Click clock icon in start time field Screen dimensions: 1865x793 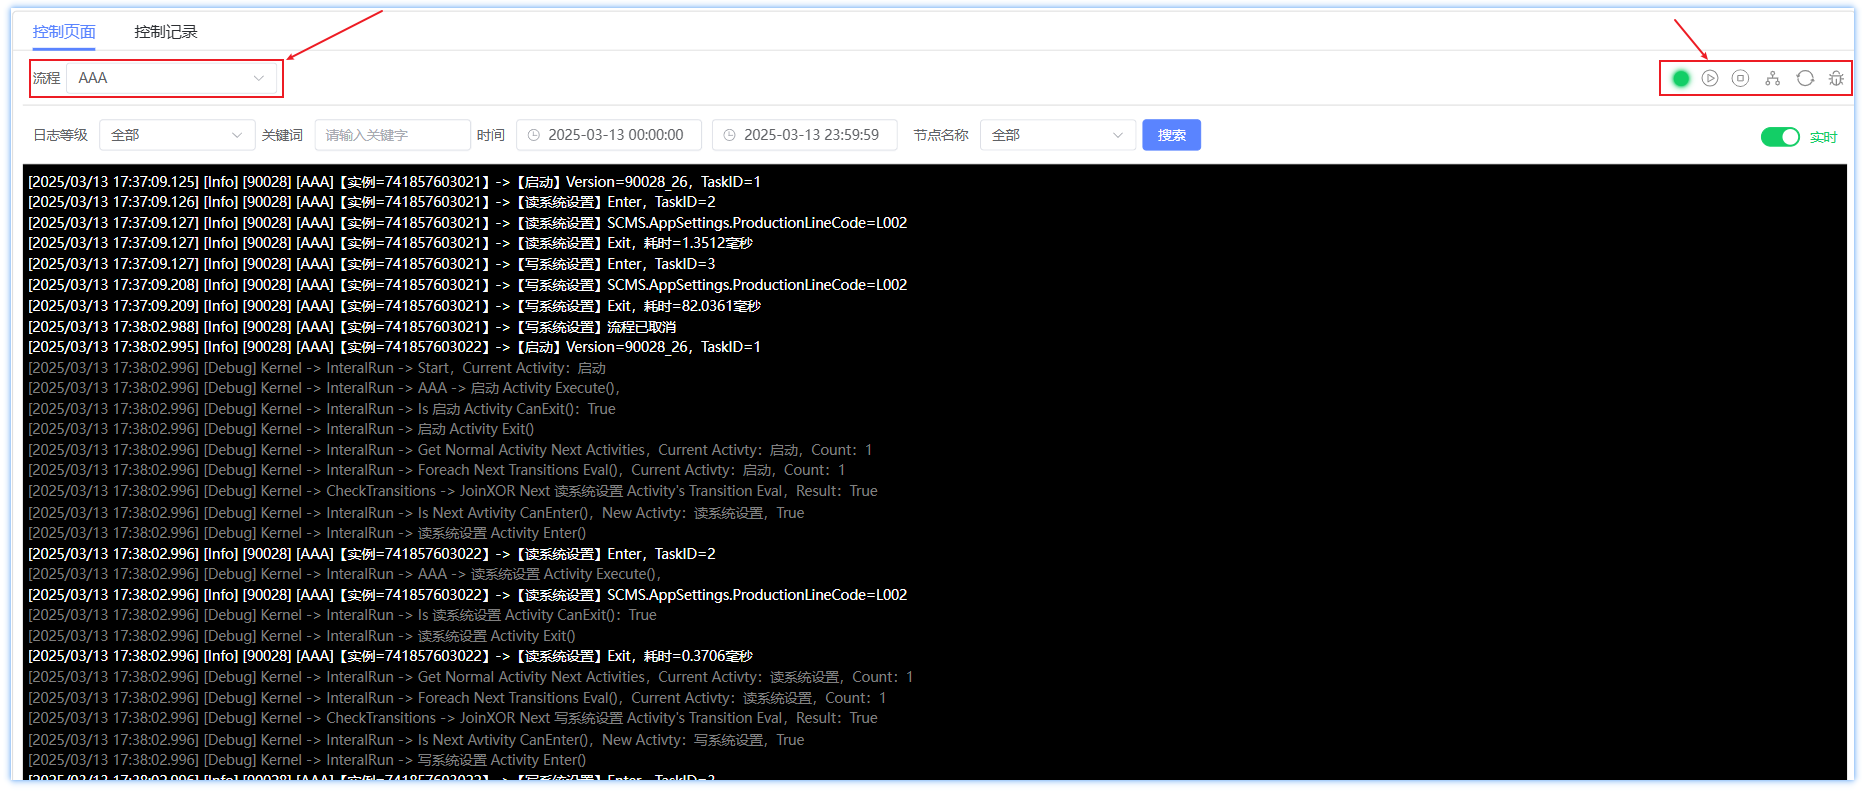click(534, 135)
